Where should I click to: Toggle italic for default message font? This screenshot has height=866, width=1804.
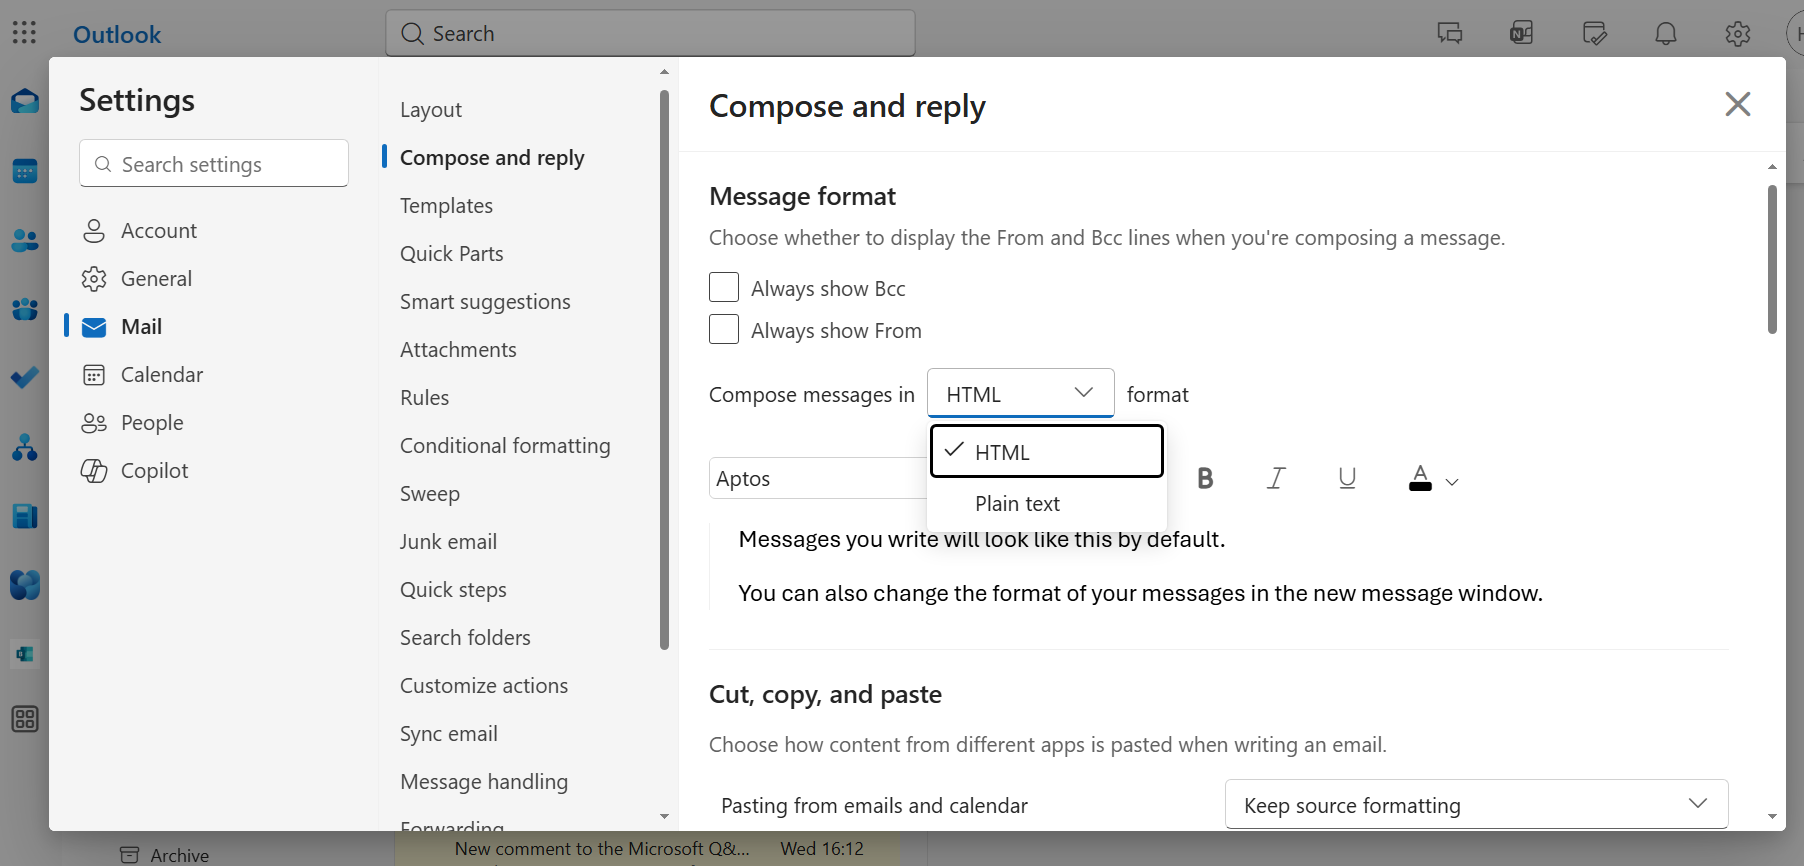coord(1276,479)
